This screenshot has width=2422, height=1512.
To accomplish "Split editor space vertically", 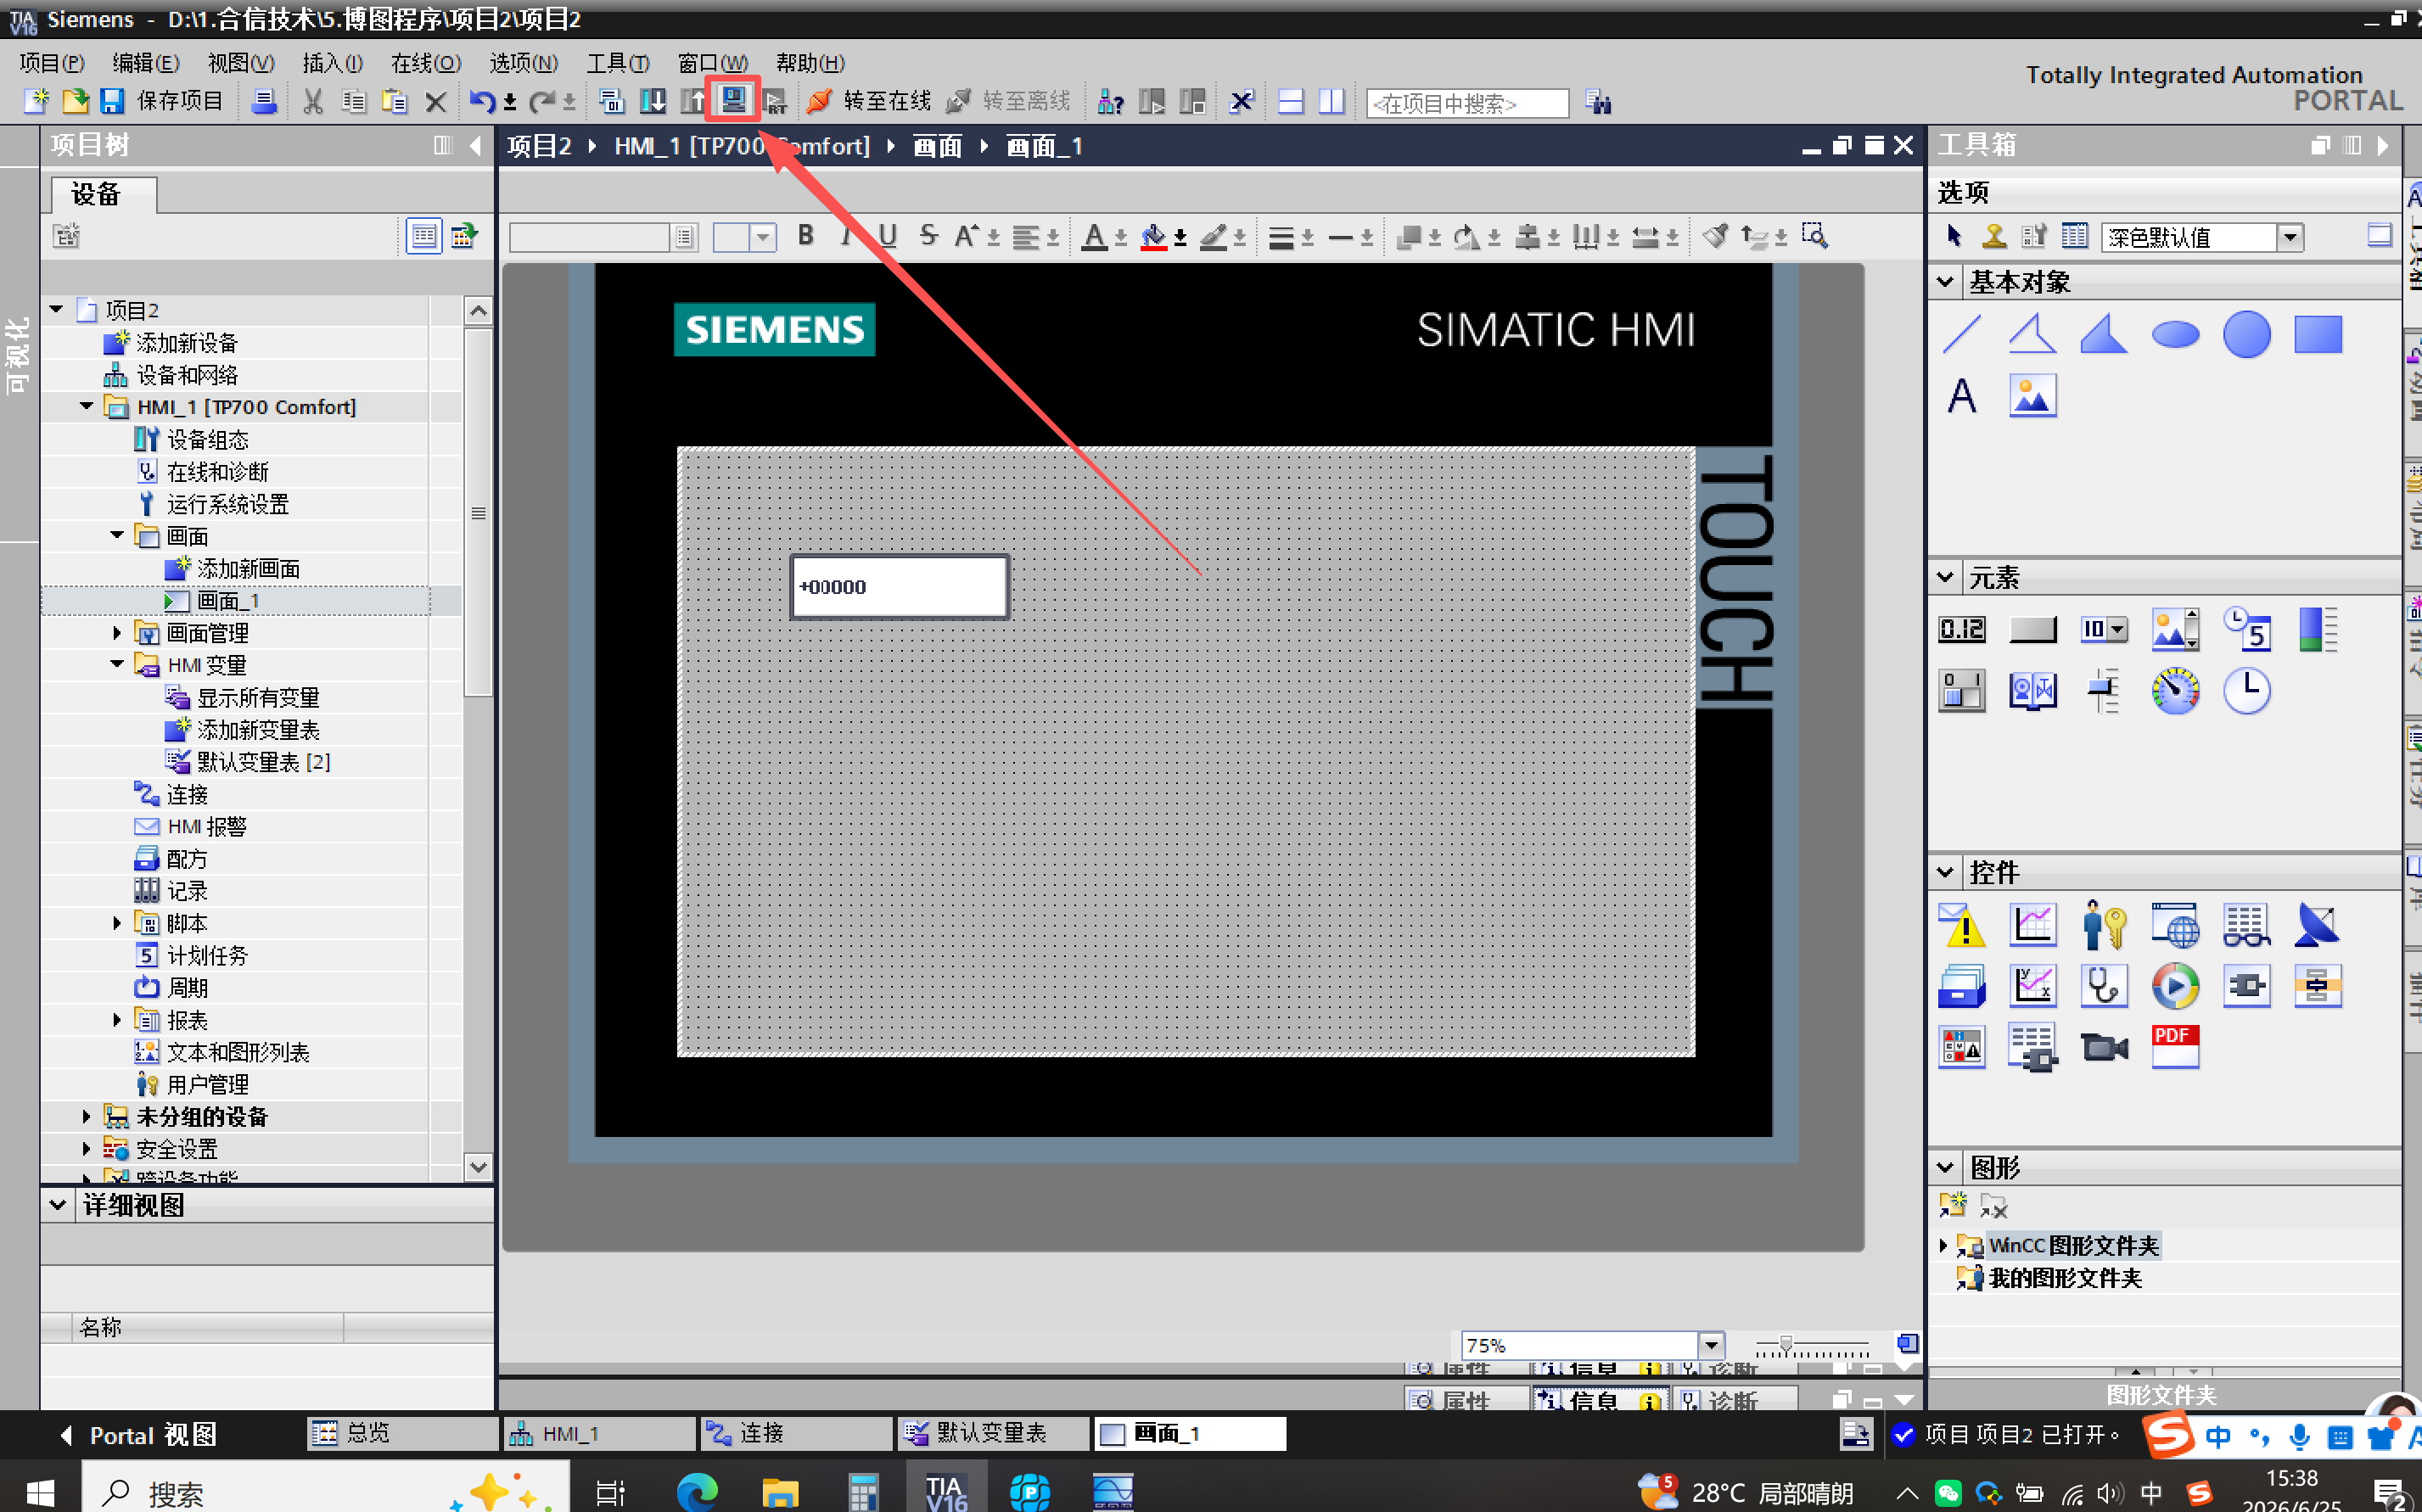I will (1331, 101).
